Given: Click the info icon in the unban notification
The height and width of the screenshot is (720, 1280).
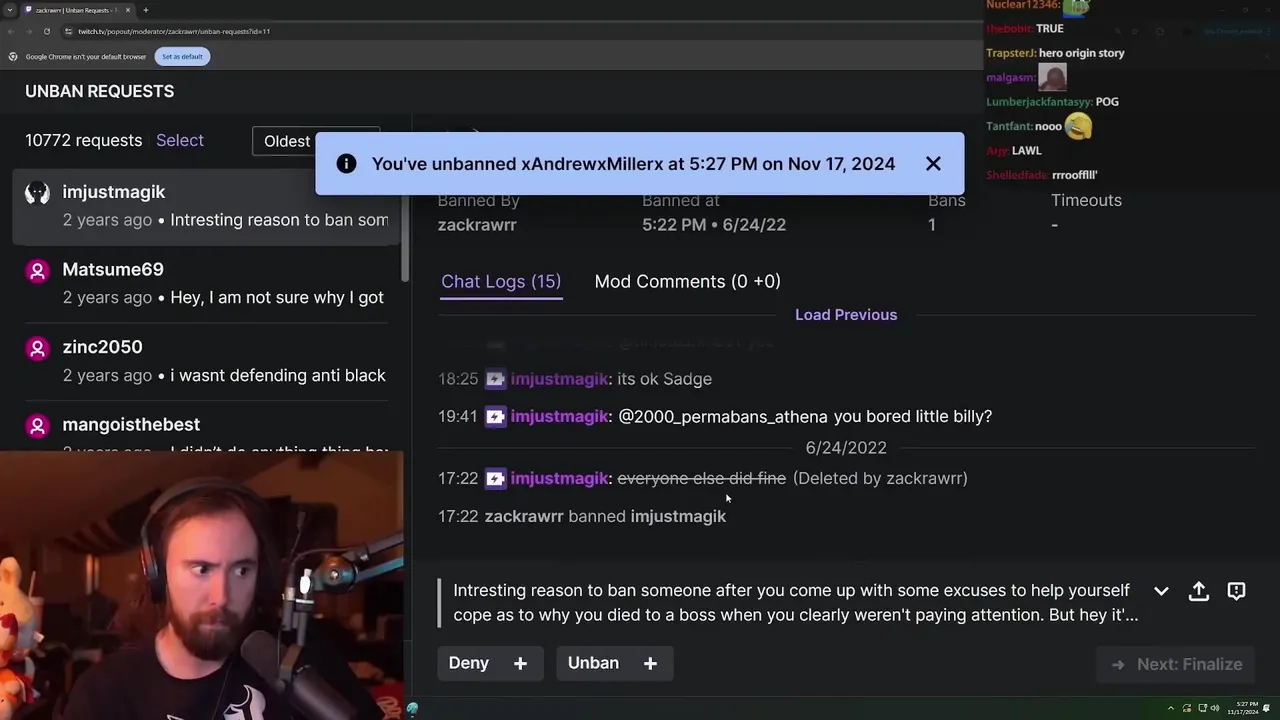Looking at the screenshot, I should 346,163.
